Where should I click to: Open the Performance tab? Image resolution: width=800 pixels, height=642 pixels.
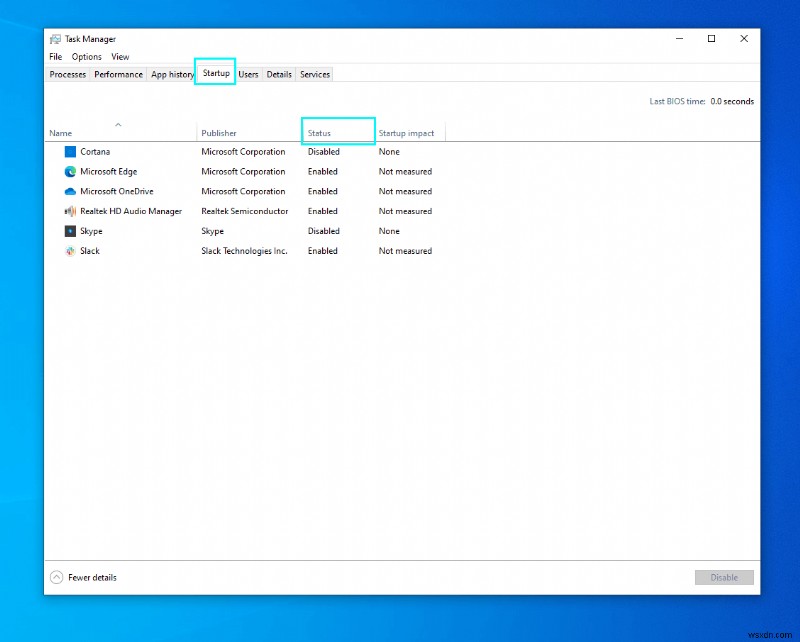(x=118, y=73)
